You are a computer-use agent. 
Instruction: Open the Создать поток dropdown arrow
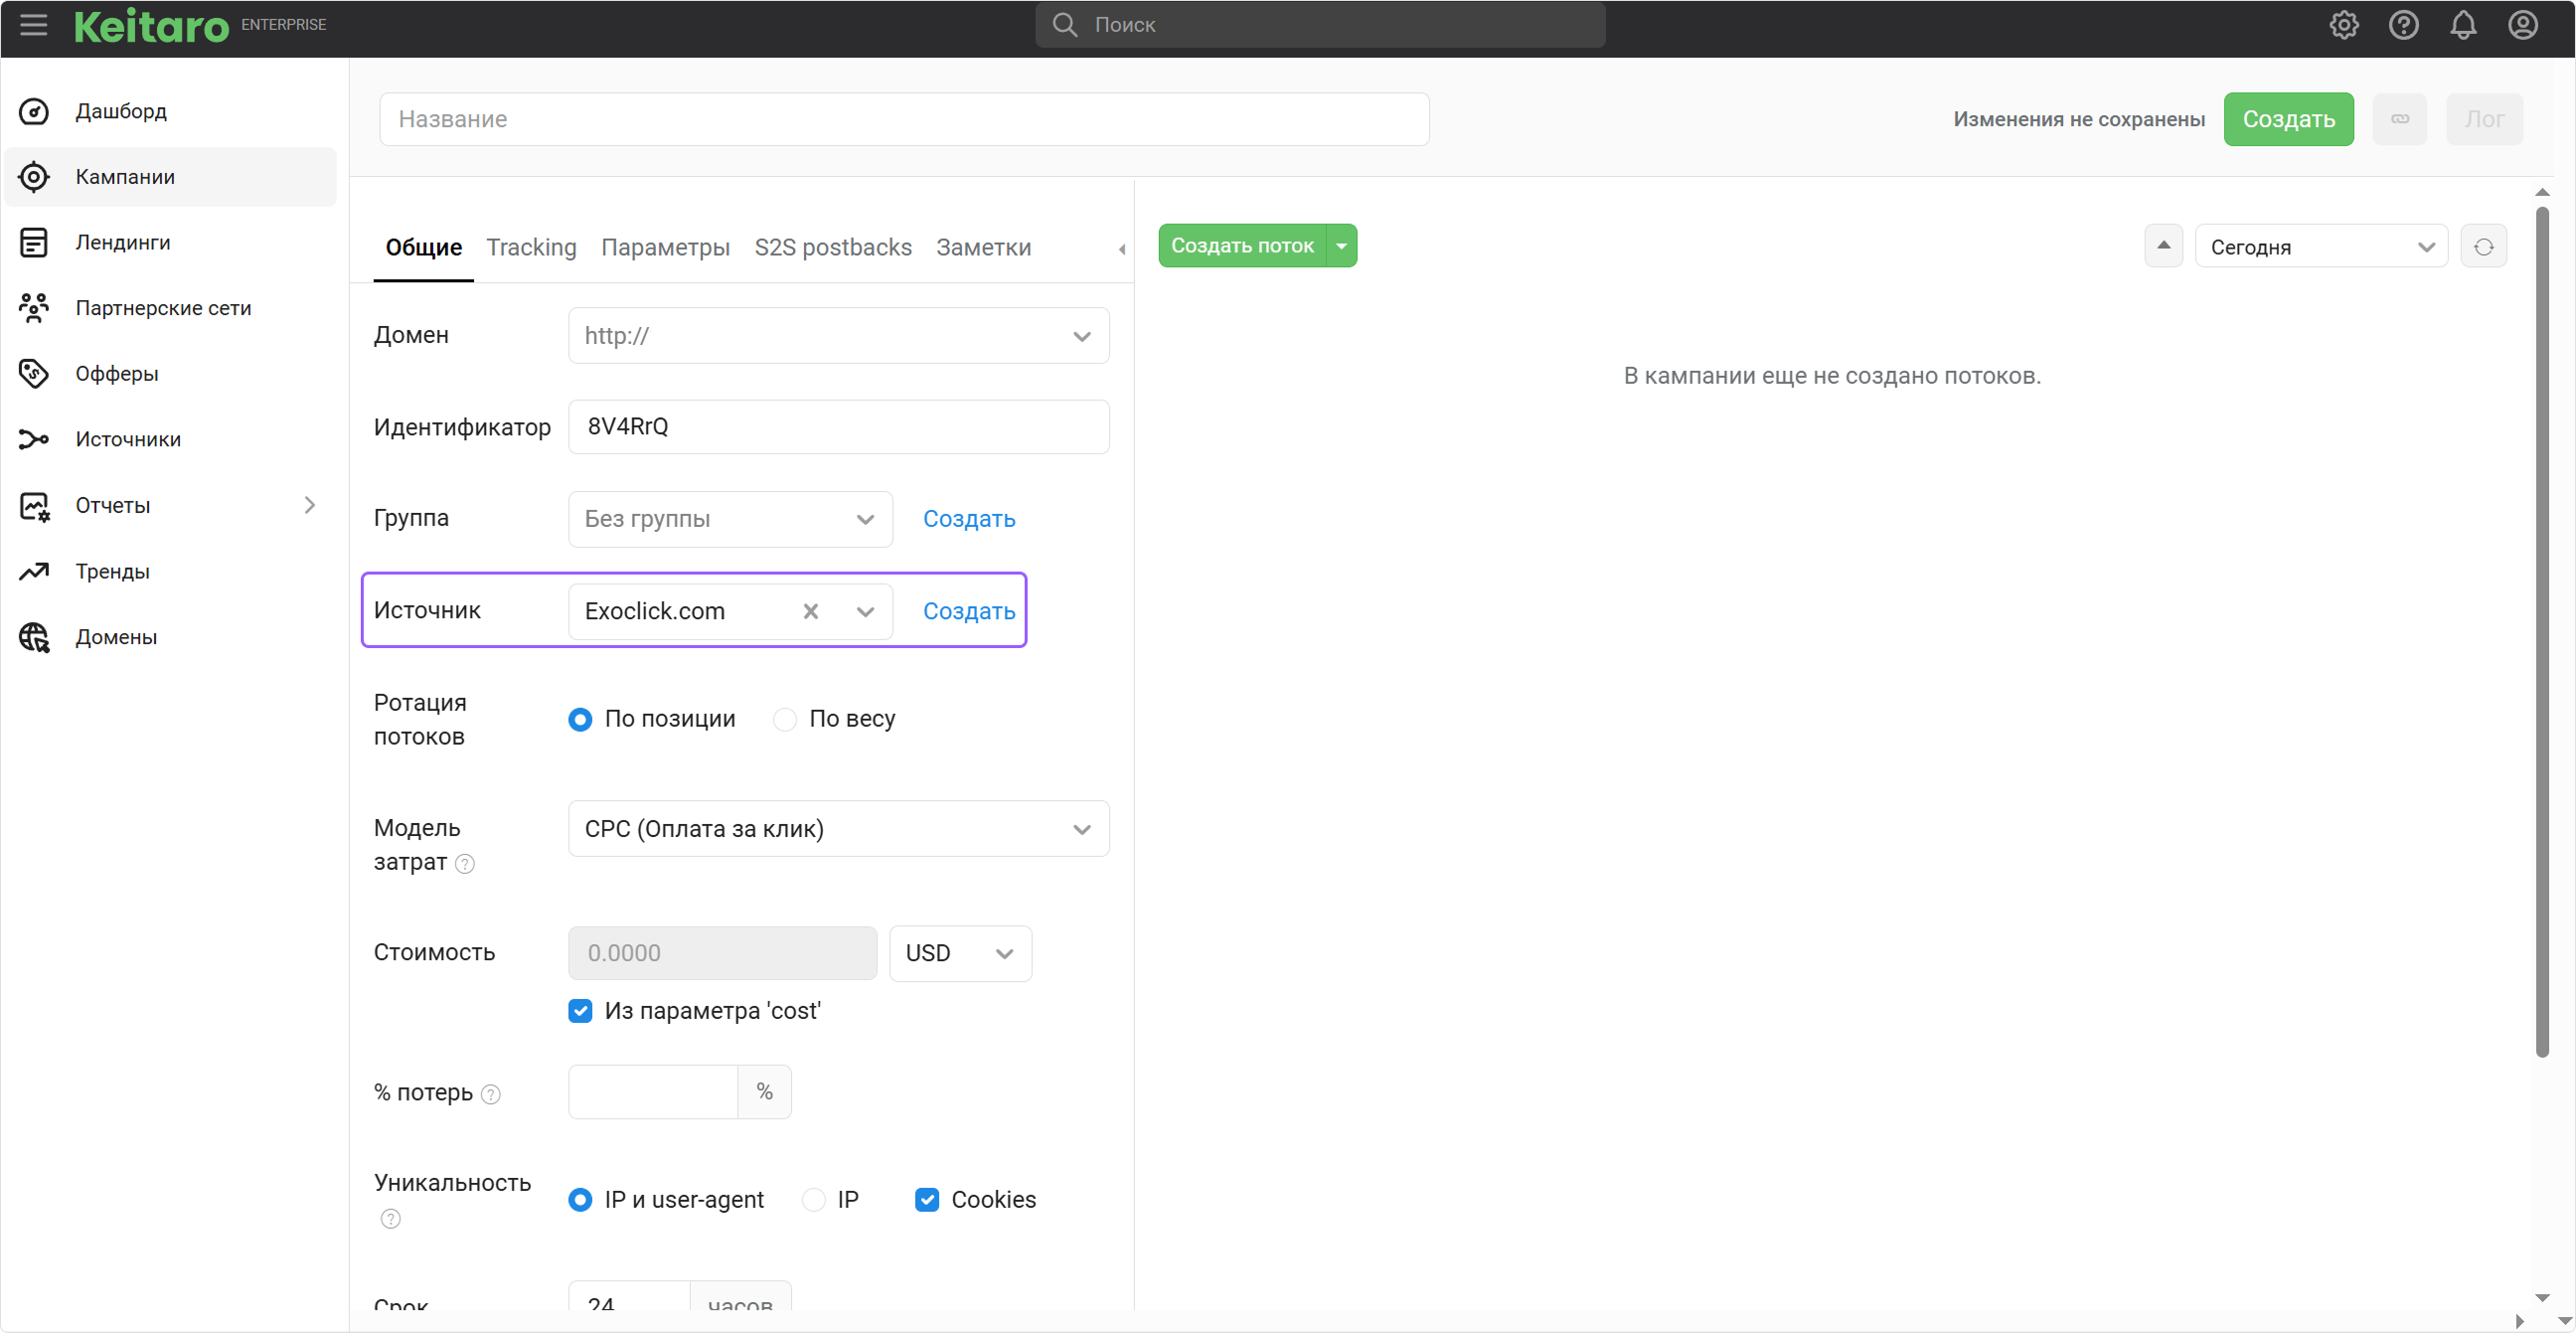pyautogui.click(x=1341, y=246)
